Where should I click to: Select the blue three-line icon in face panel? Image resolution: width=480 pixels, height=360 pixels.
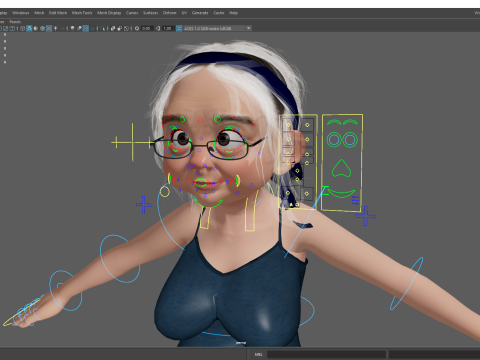(x=355, y=200)
